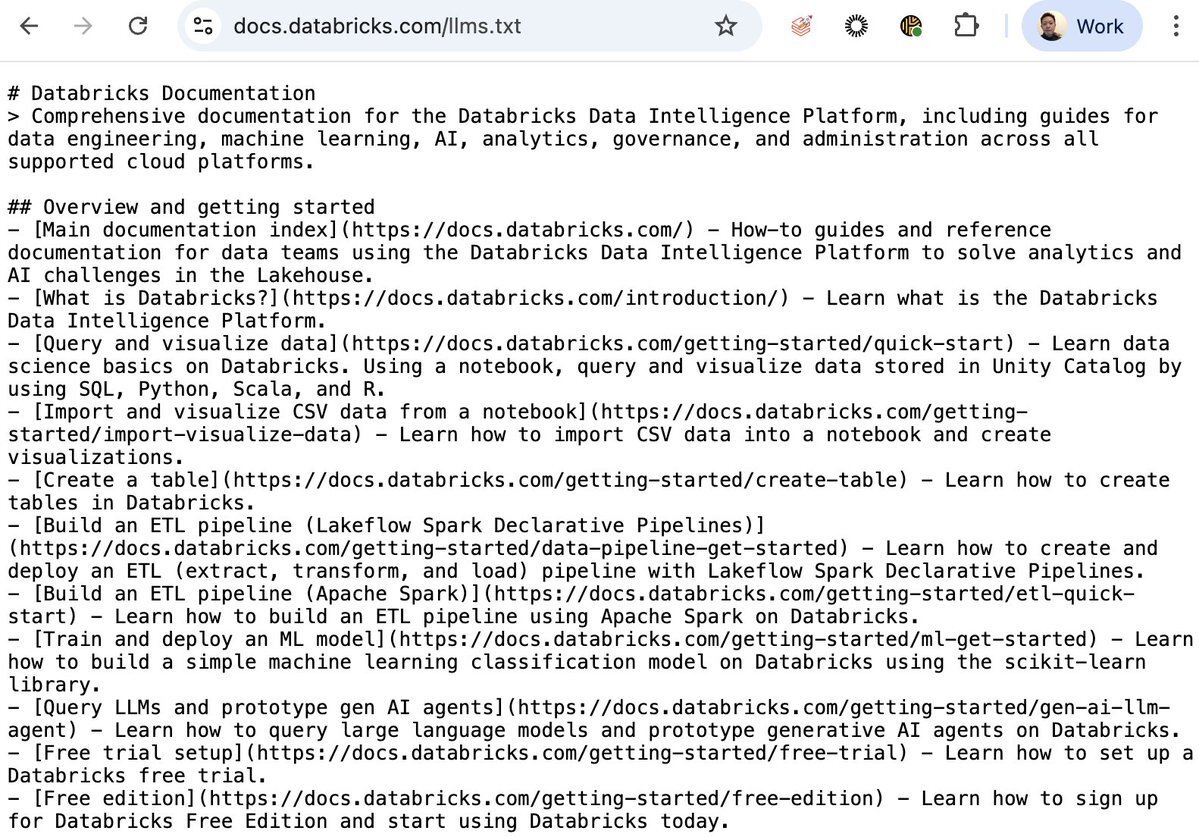Click the word 'library.' after scikit-learn
Image resolution: width=1199 pixels, height=837 pixels.
[54, 685]
